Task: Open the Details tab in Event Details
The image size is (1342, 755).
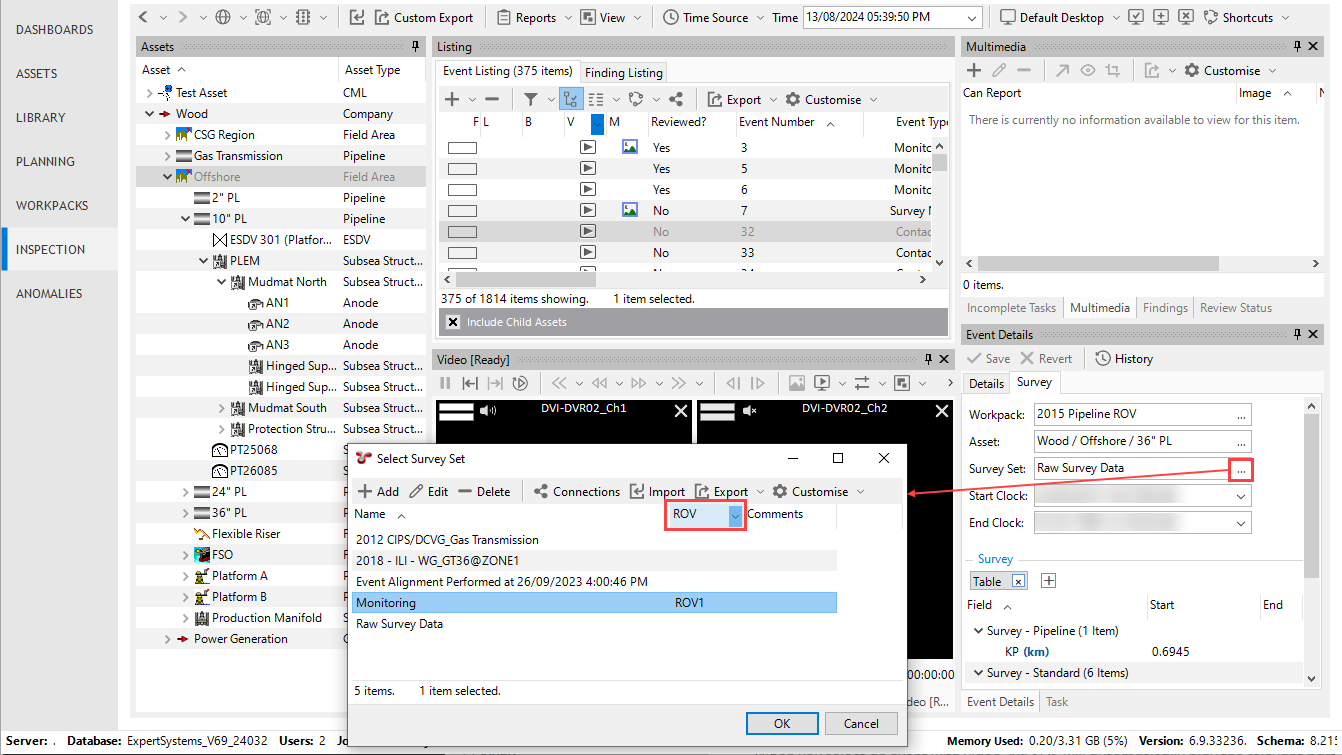Action: pos(986,383)
